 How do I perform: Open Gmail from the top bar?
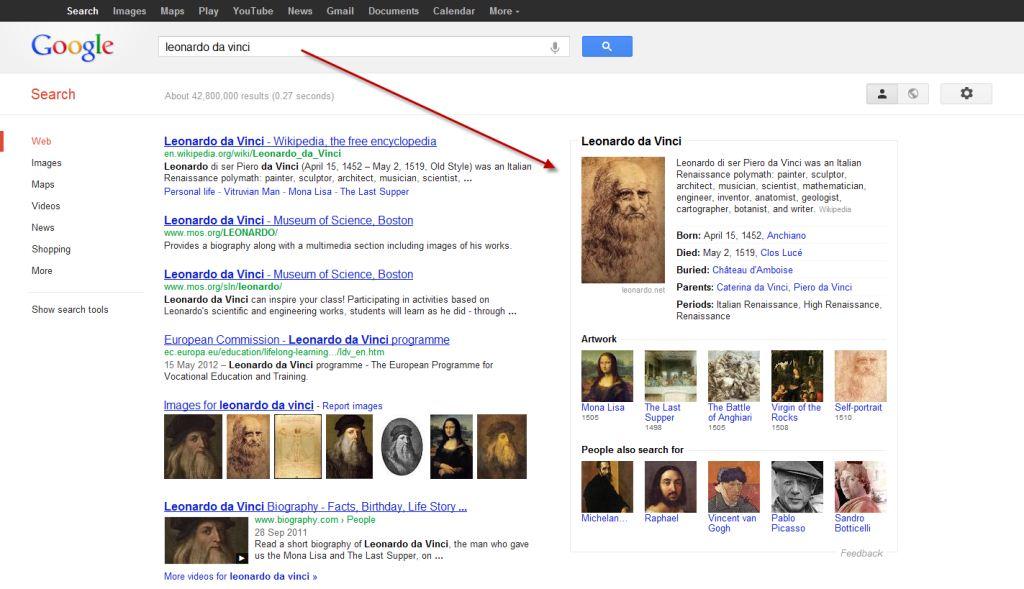[340, 11]
